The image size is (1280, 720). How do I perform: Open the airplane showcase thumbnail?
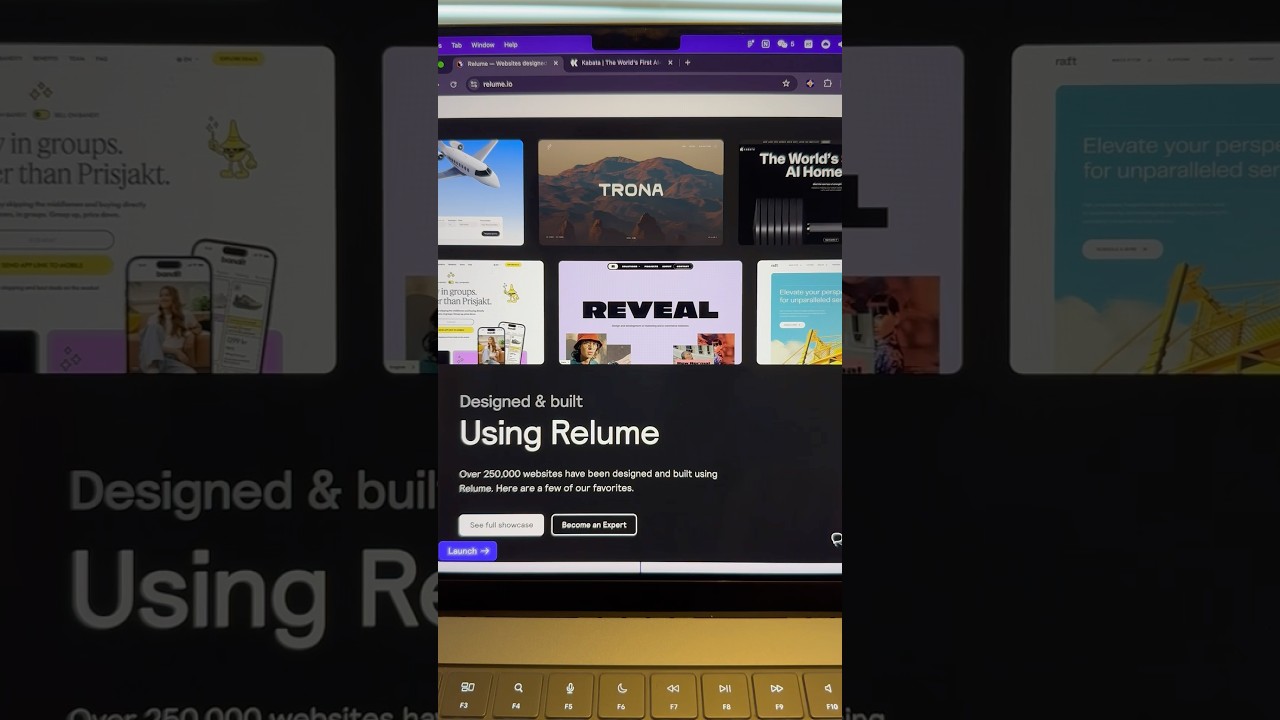(480, 192)
